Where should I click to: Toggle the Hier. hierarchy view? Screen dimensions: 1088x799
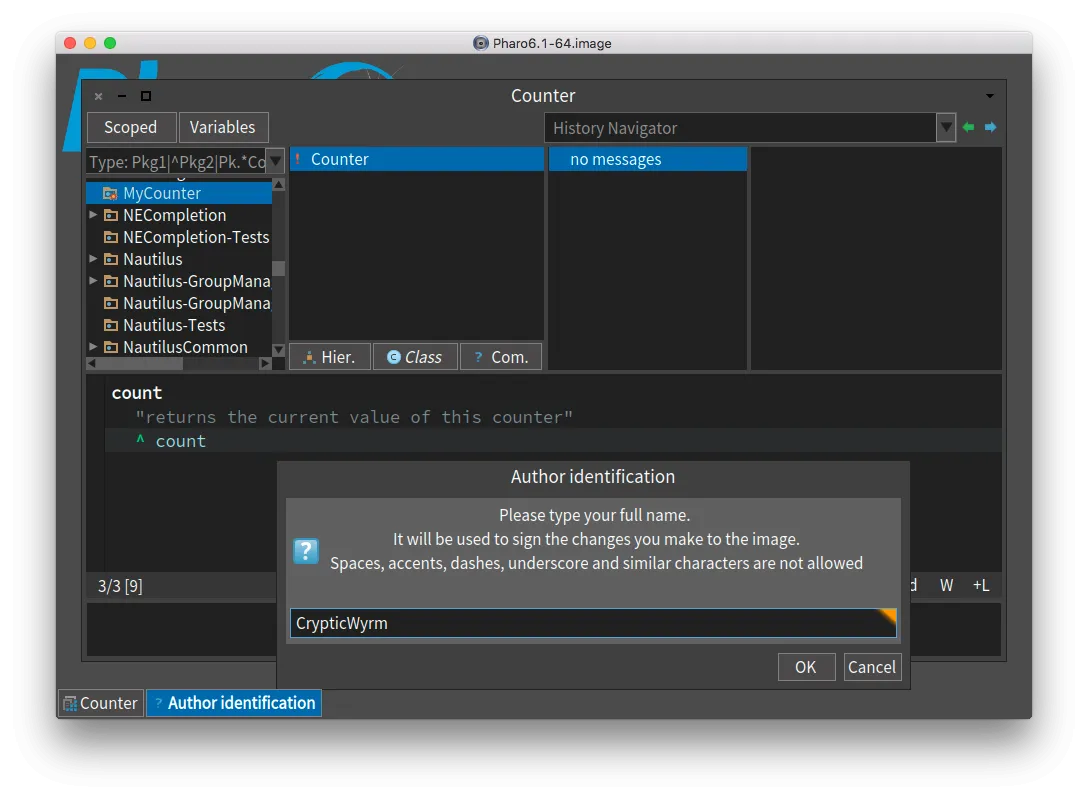(330, 356)
